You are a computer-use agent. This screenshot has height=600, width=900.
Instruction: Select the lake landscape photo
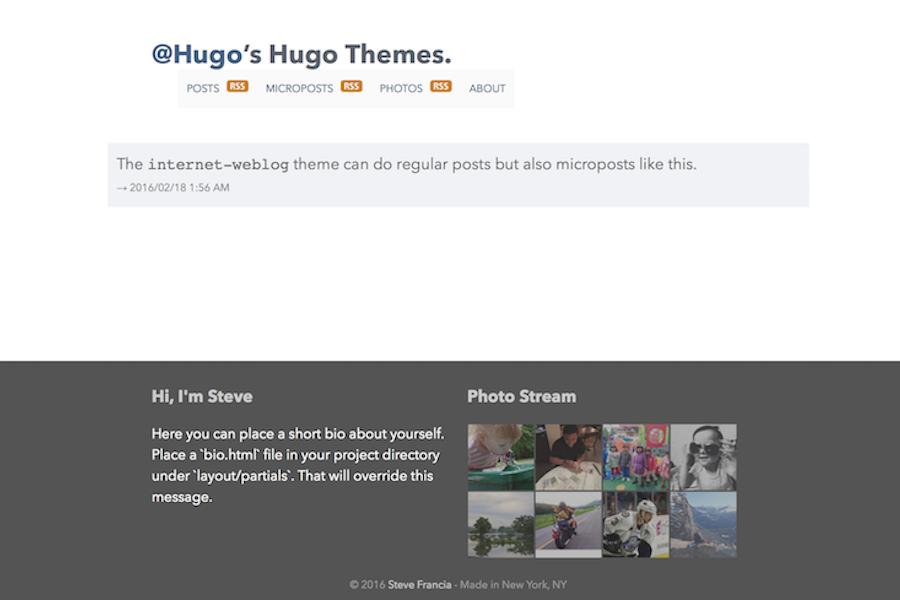pos(499,523)
